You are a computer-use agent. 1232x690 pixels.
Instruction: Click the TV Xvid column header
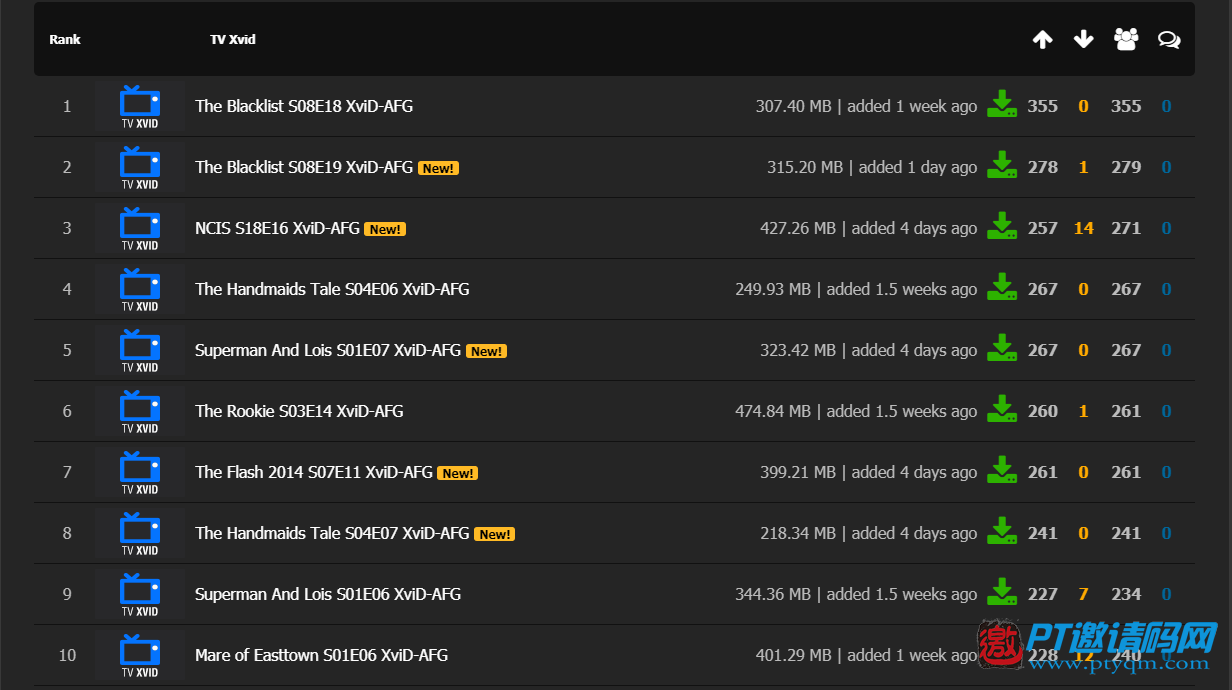233,40
